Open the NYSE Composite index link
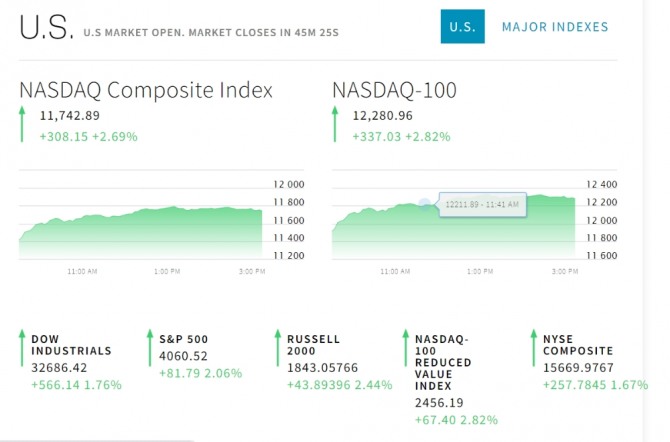Image resolution: width=670 pixels, height=442 pixels. [576, 345]
